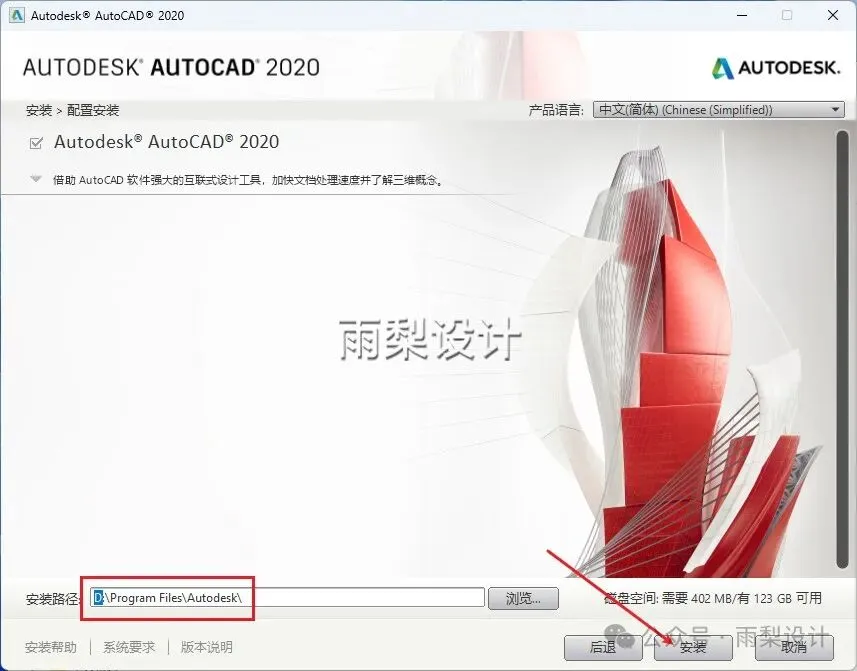This screenshot has width=857, height=671.
Task: Close the installer window
Action: 833,15
